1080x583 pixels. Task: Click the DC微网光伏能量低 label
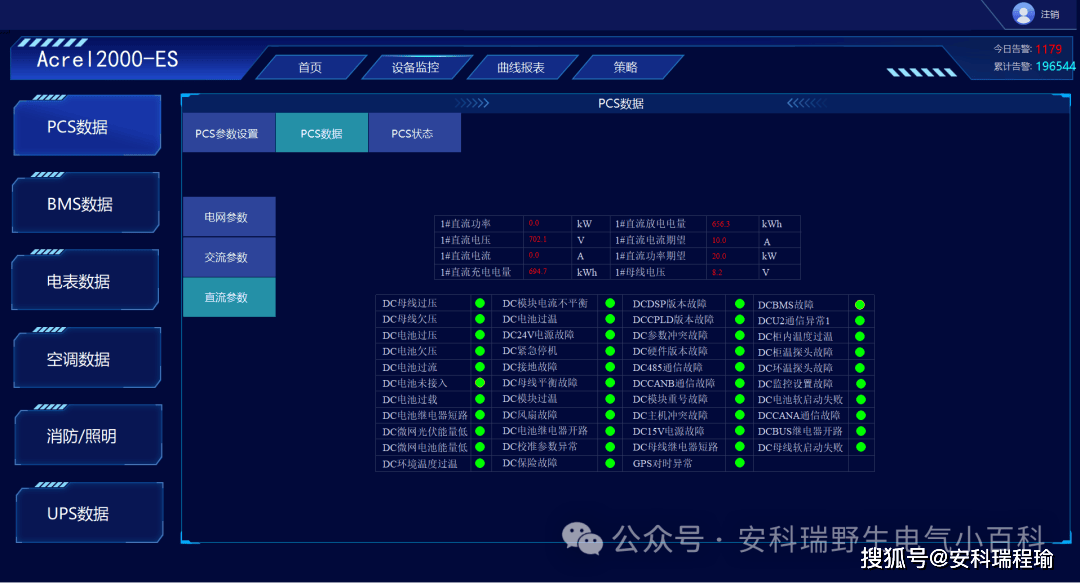[425, 431]
